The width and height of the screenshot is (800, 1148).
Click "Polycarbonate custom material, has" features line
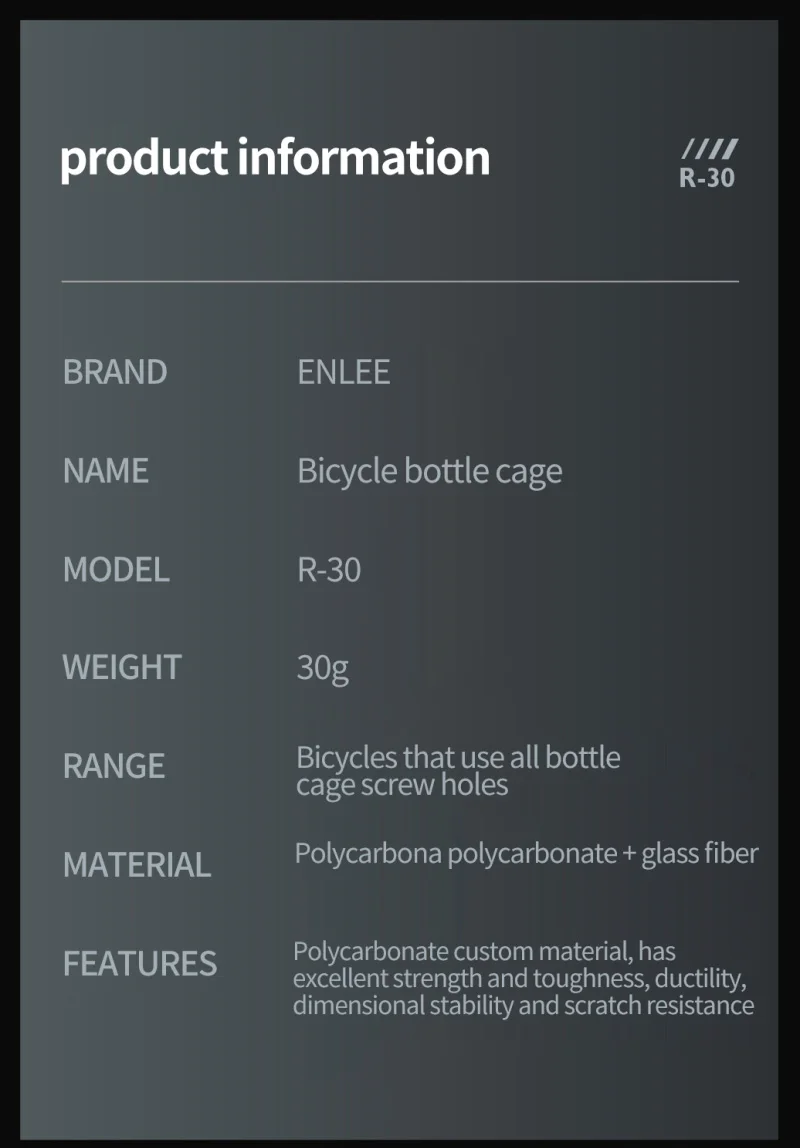pyautogui.click(x=484, y=951)
